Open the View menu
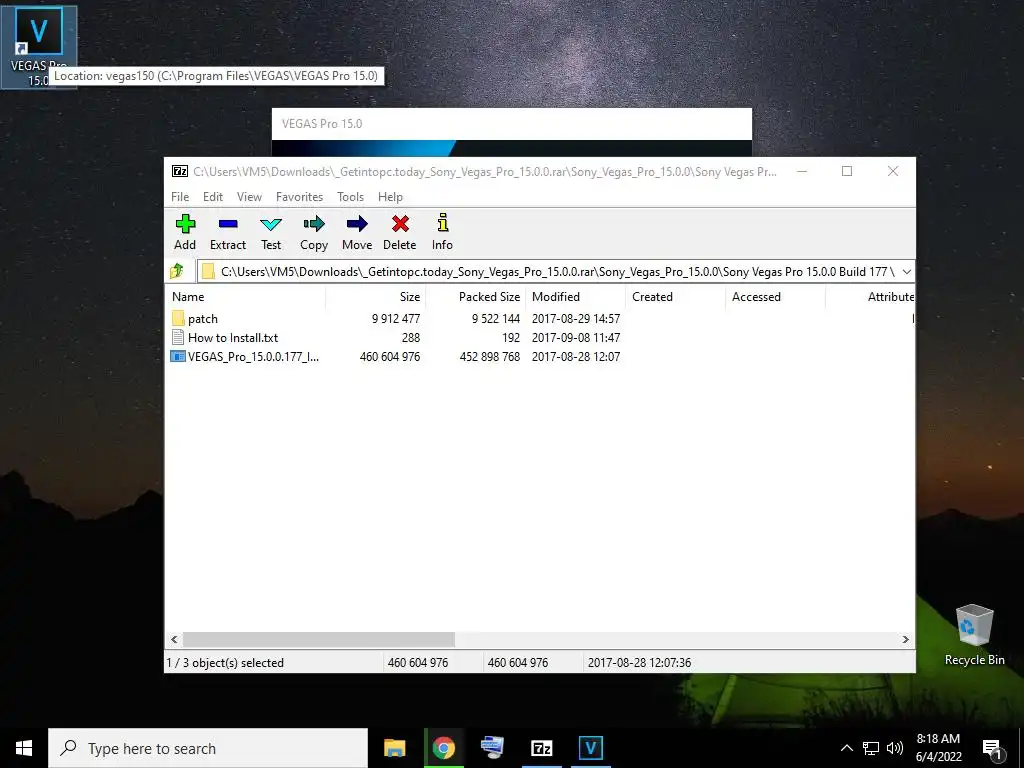 click(x=249, y=197)
